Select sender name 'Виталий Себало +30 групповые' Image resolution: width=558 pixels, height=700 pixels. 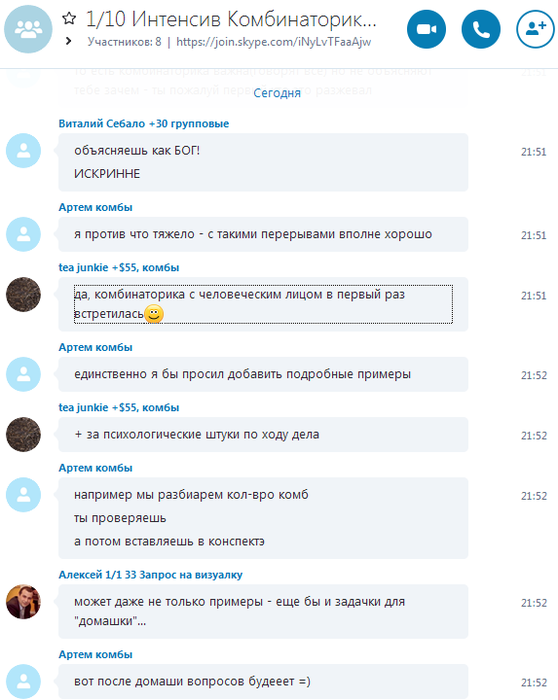[x=143, y=124]
